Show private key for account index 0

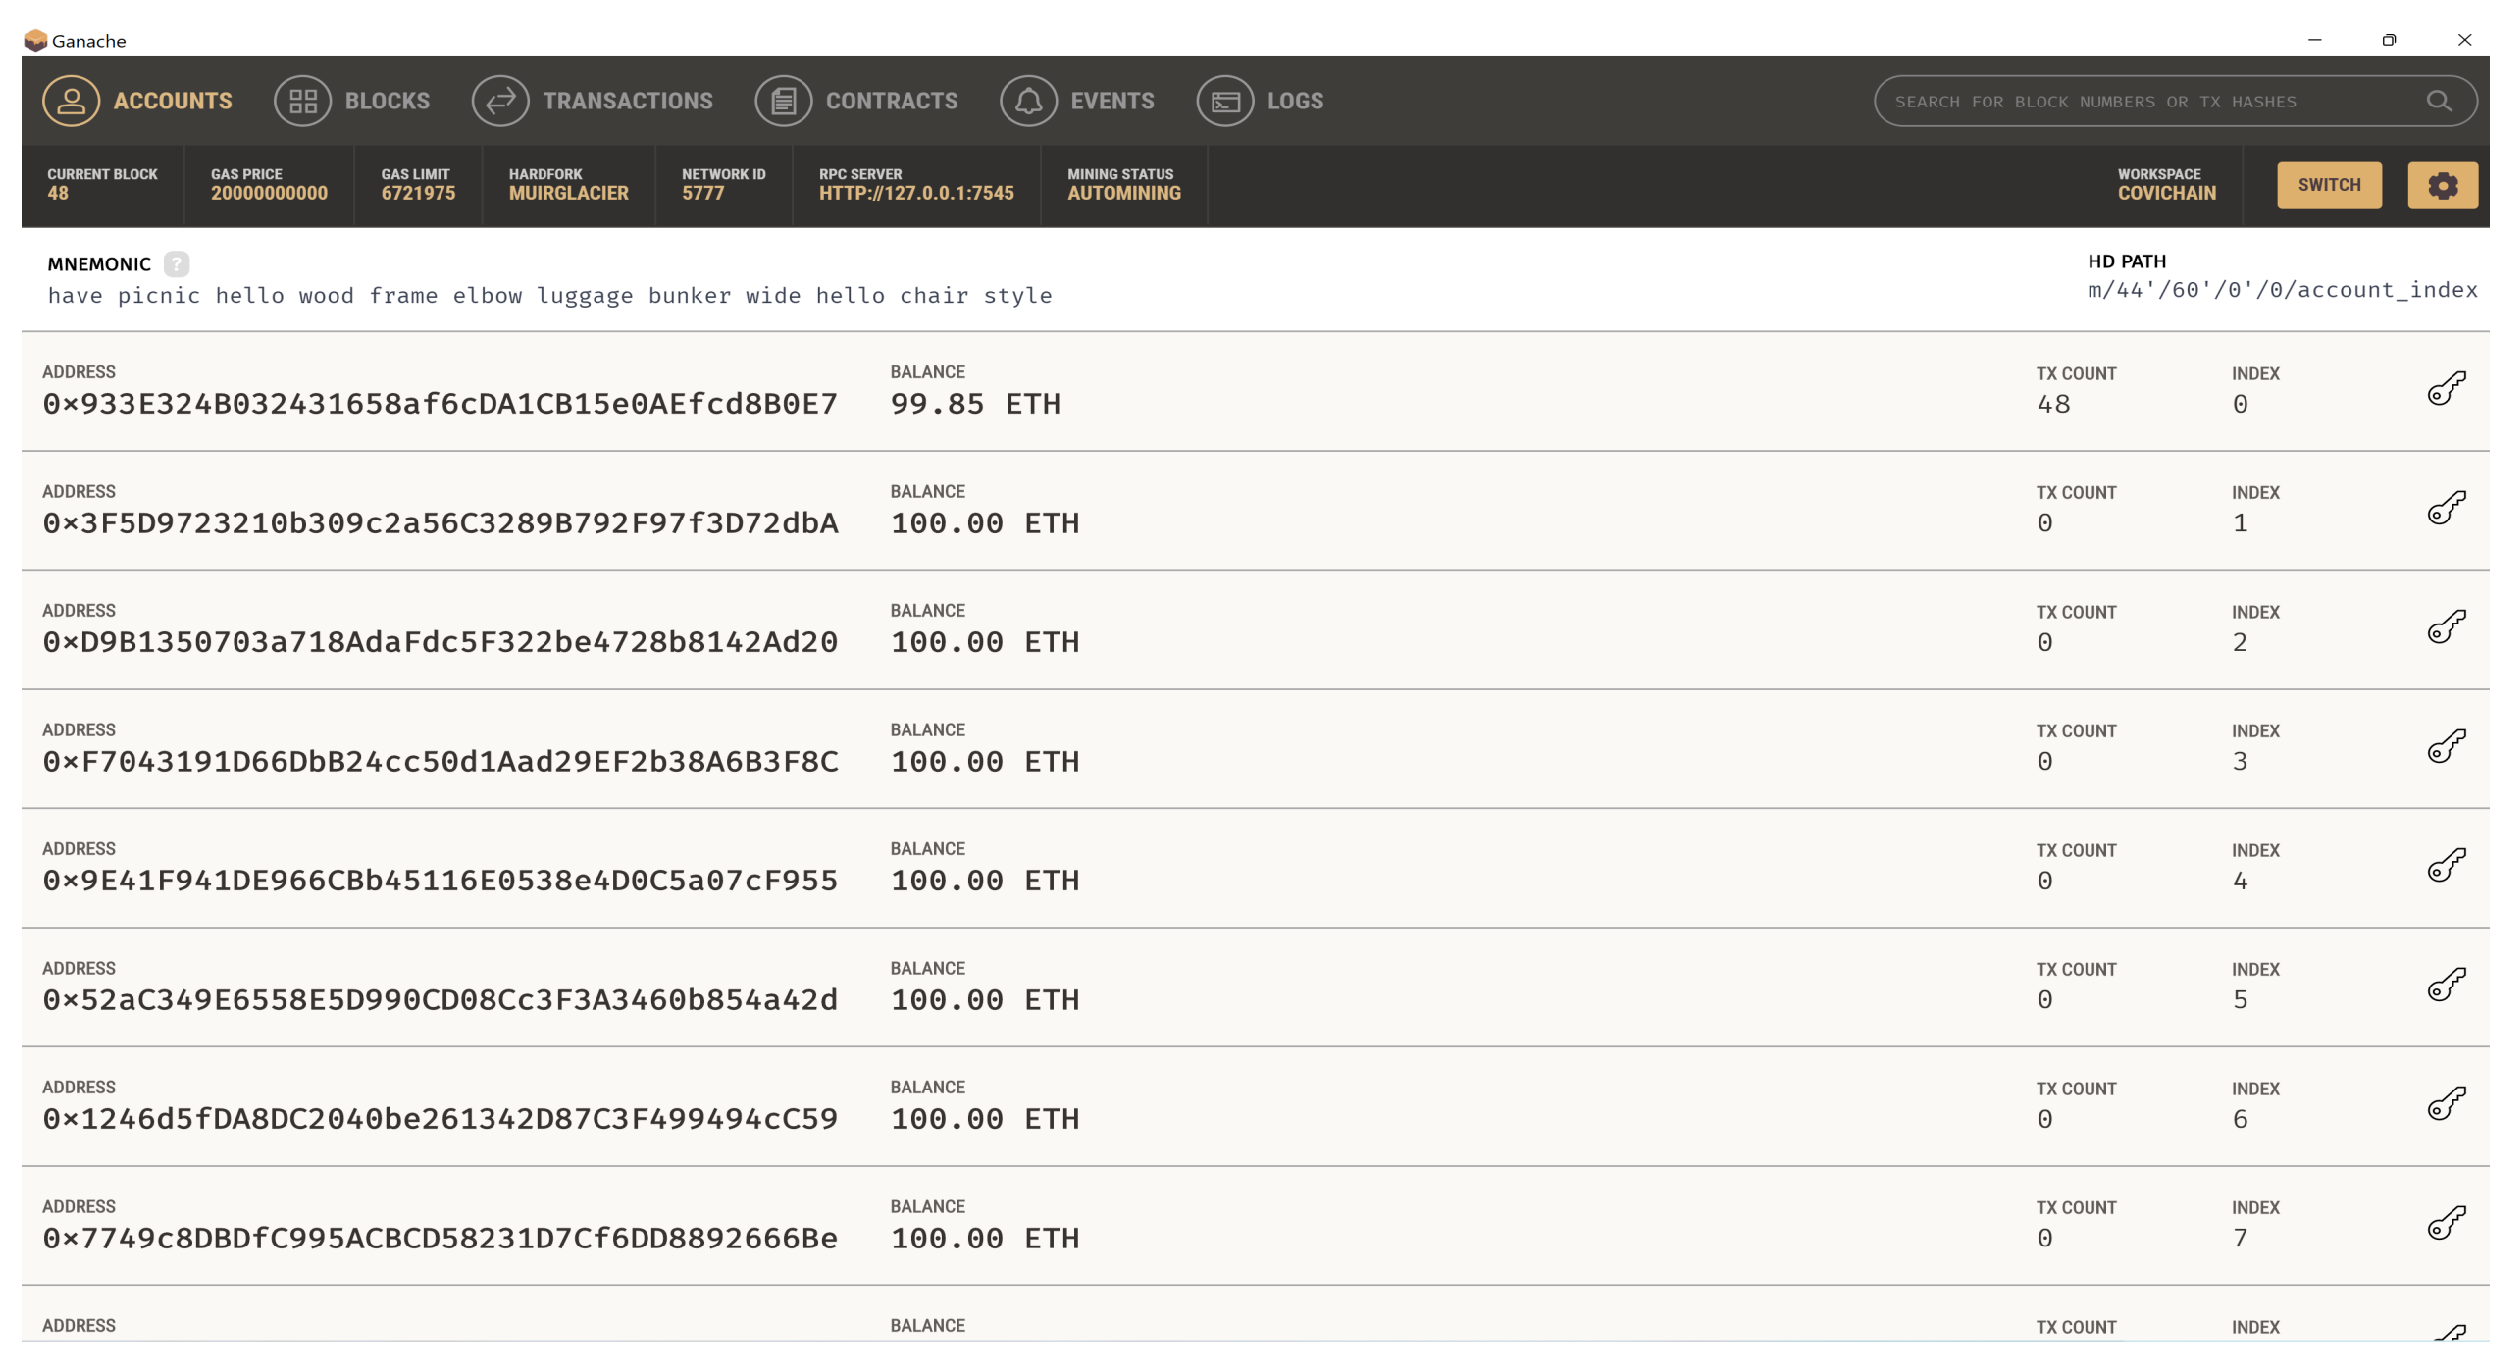[x=2446, y=389]
